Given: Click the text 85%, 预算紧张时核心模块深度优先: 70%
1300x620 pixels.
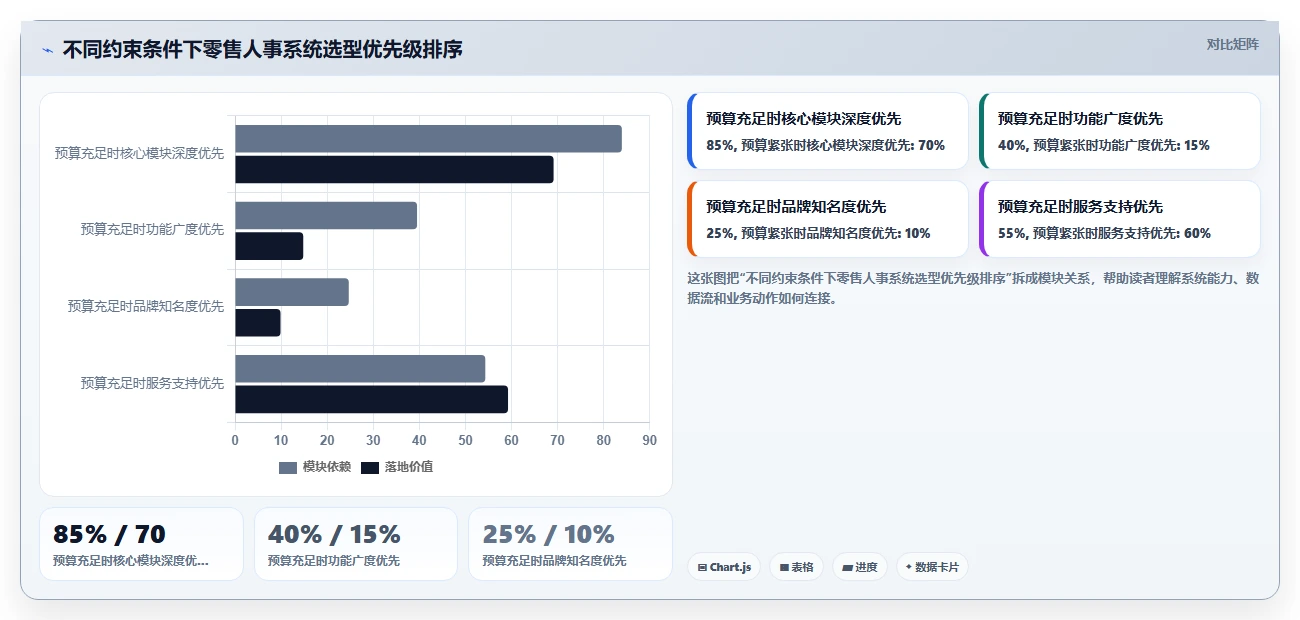Looking at the screenshot, I should pos(825,145).
